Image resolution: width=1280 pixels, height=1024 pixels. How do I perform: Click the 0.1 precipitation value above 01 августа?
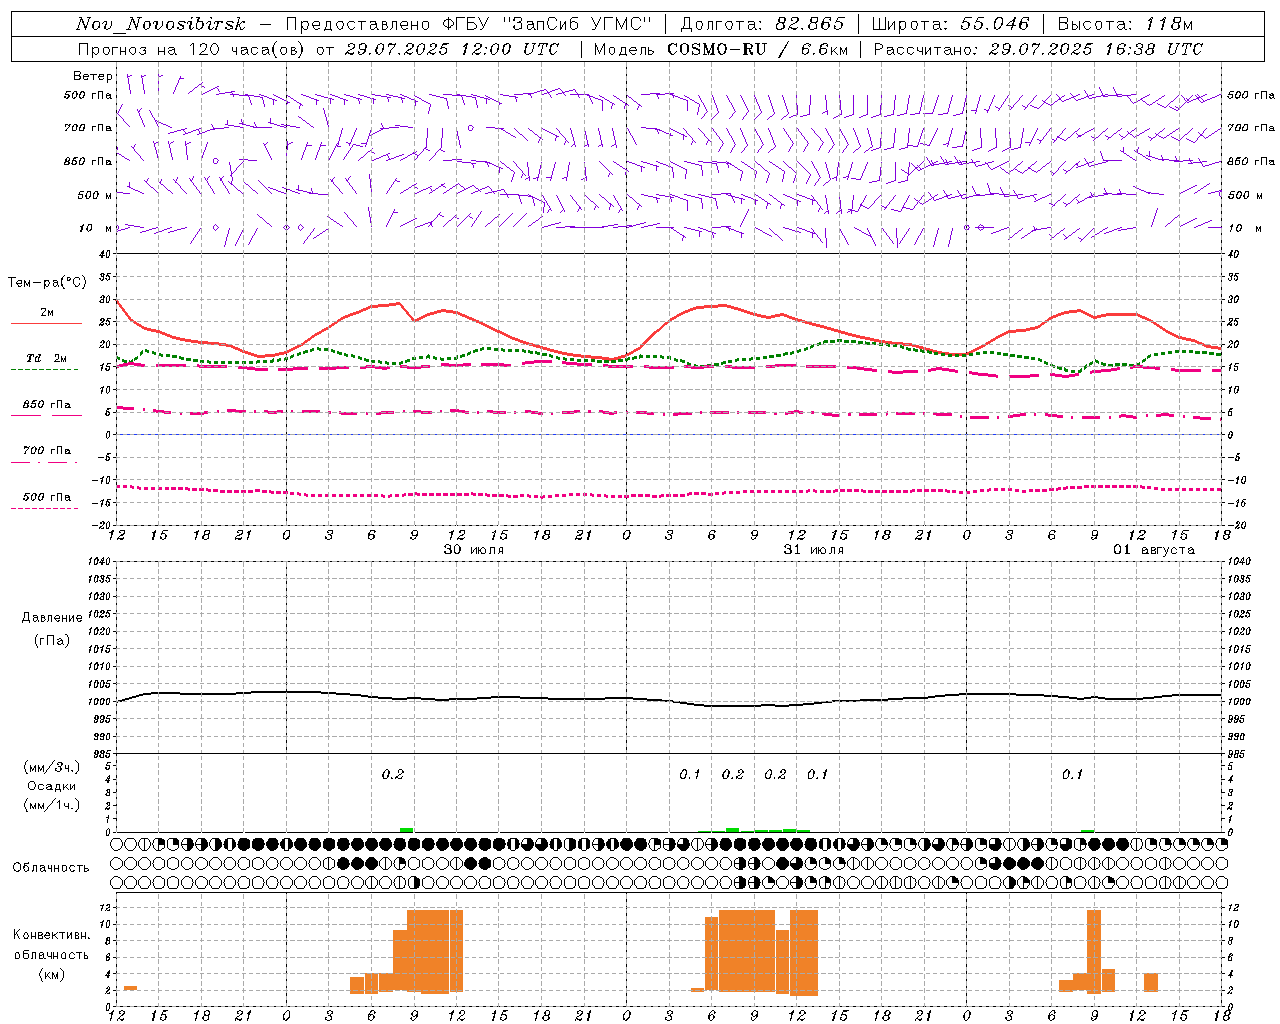point(1072,774)
